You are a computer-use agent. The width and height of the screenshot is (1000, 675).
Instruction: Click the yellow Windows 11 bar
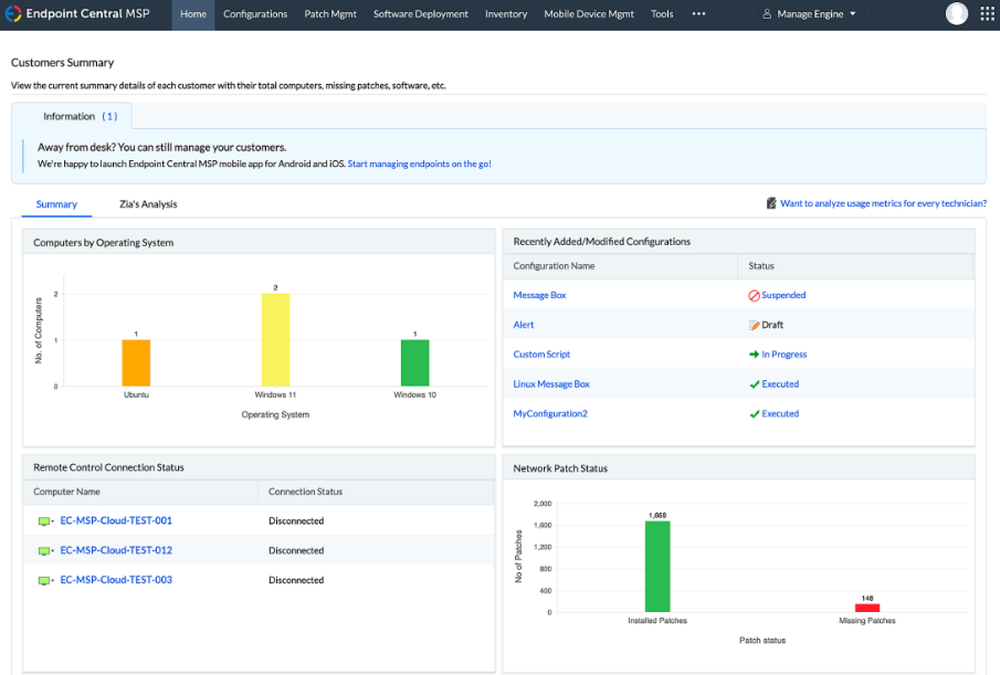(275, 340)
